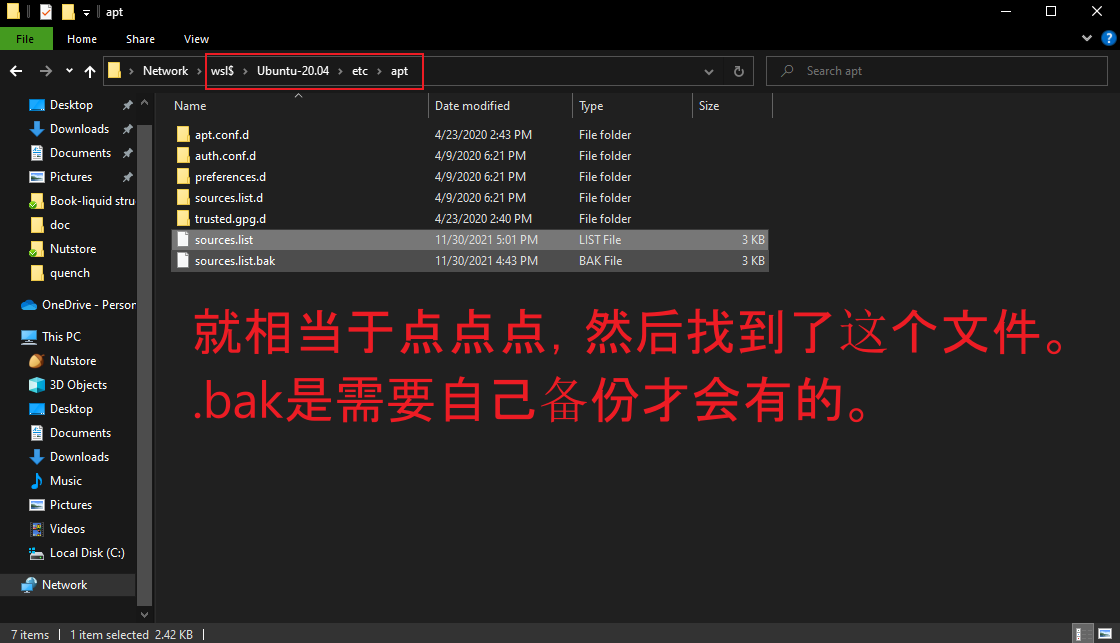Click the New folder quick access icon
This screenshot has height=643, width=1120.
click(68, 11)
